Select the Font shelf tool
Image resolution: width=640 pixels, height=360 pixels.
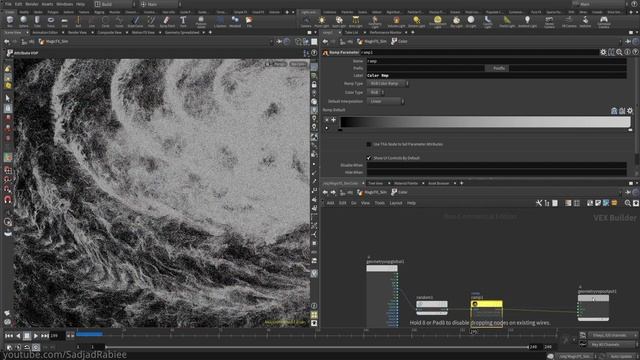(x=183, y=21)
